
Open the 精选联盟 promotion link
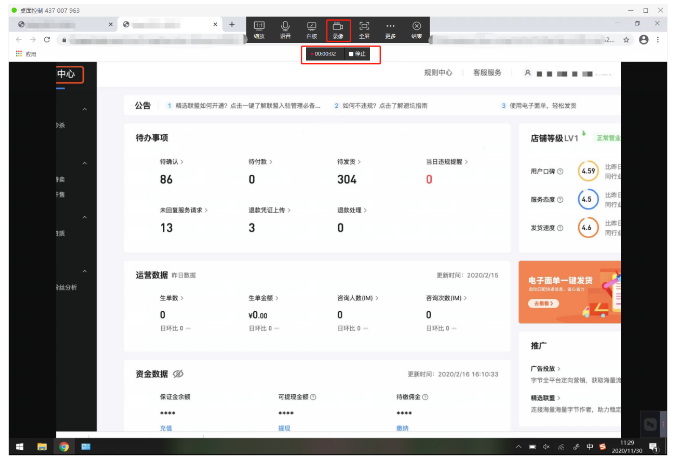(x=545, y=398)
